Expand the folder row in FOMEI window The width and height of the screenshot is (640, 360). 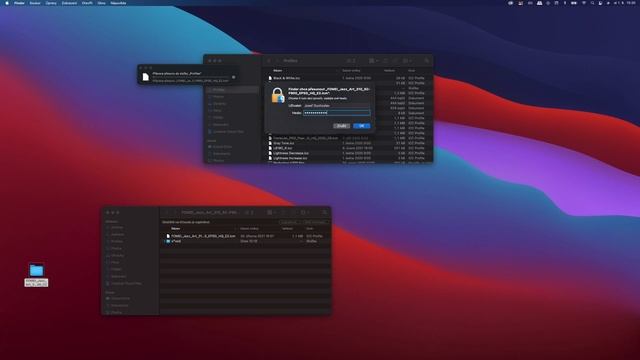pos(164,241)
